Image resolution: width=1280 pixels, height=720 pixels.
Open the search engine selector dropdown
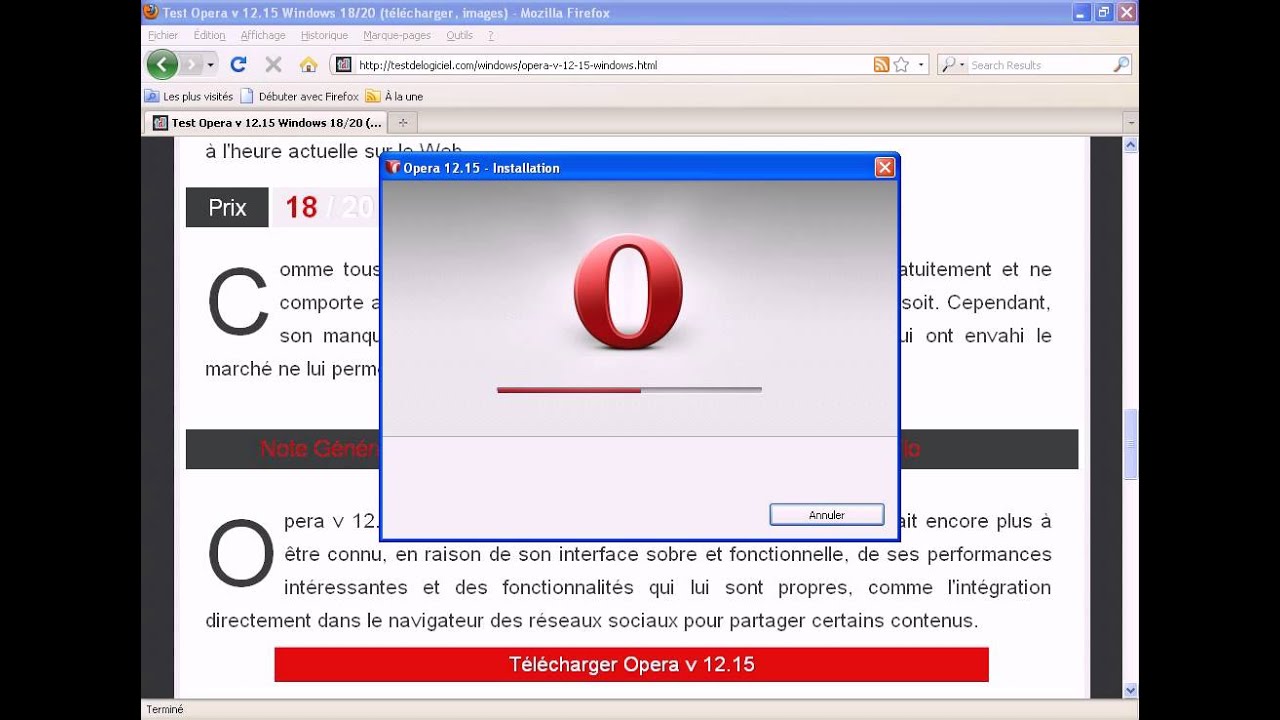point(953,65)
